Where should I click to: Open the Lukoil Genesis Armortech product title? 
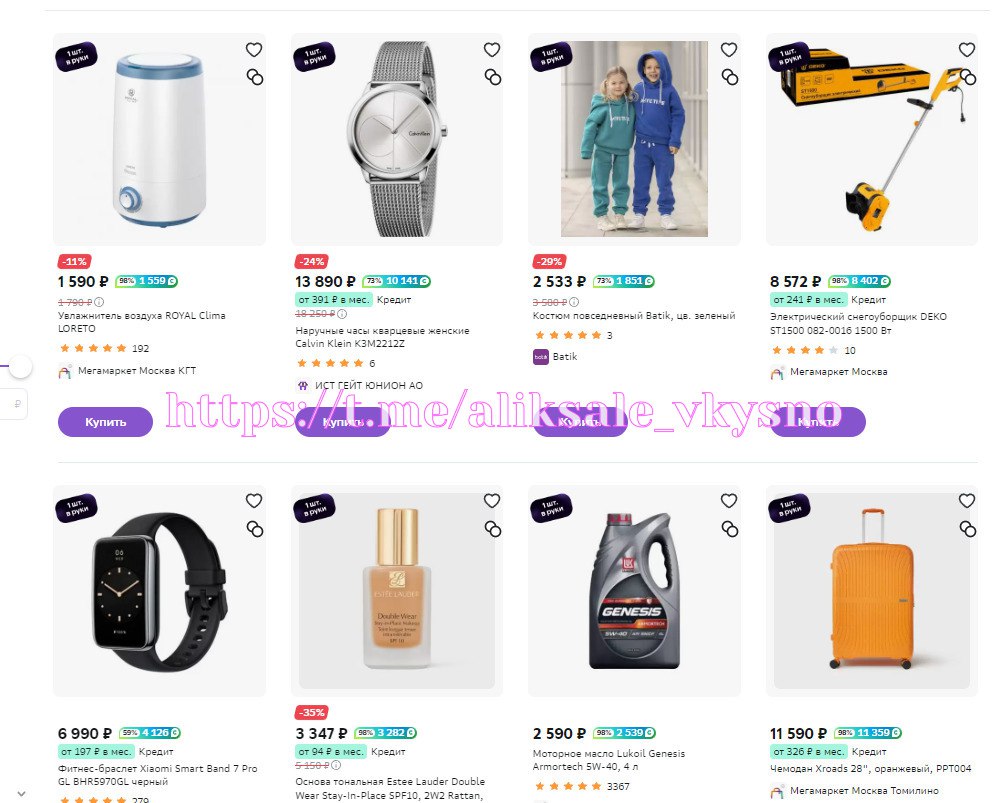pyautogui.click(x=609, y=760)
